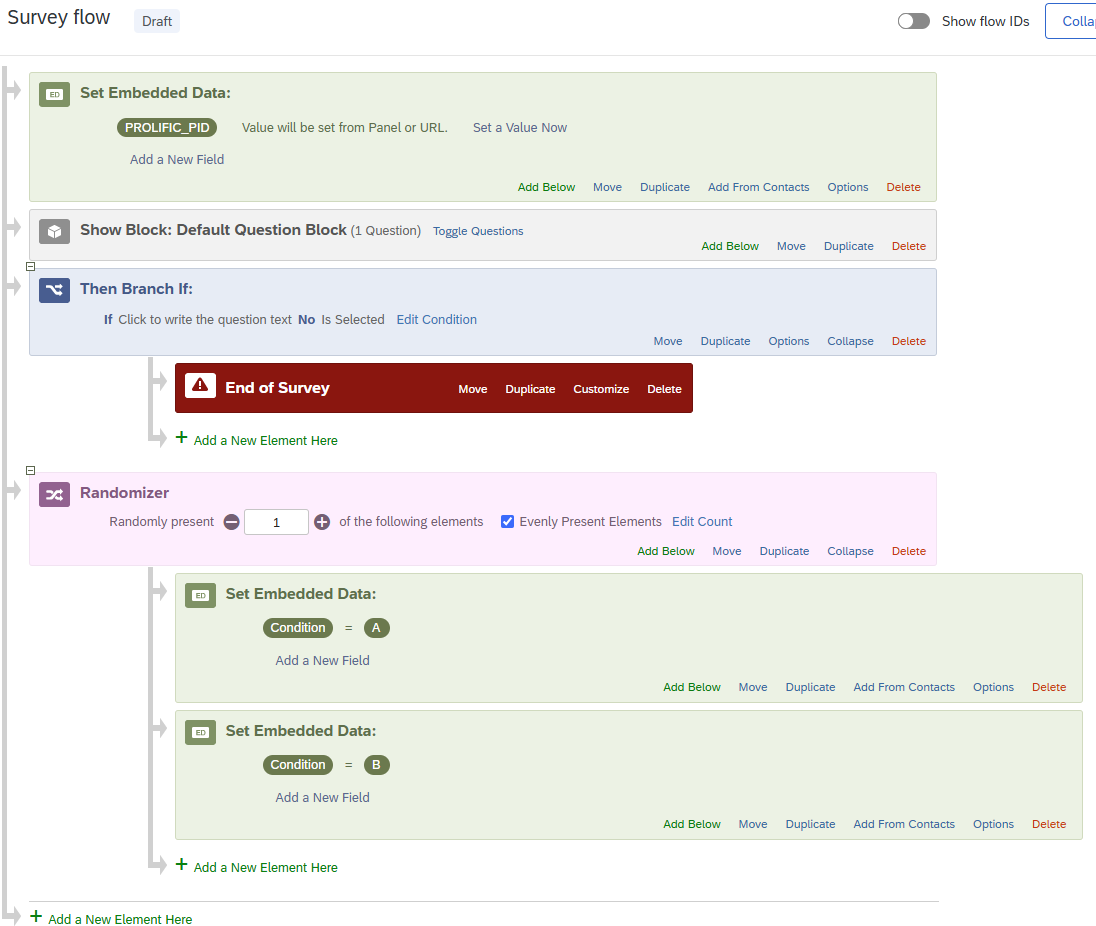Image resolution: width=1096 pixels, height=926 pixels.
Task: Duplicate the Randomizer element
Action: click(x=784, y=551)
